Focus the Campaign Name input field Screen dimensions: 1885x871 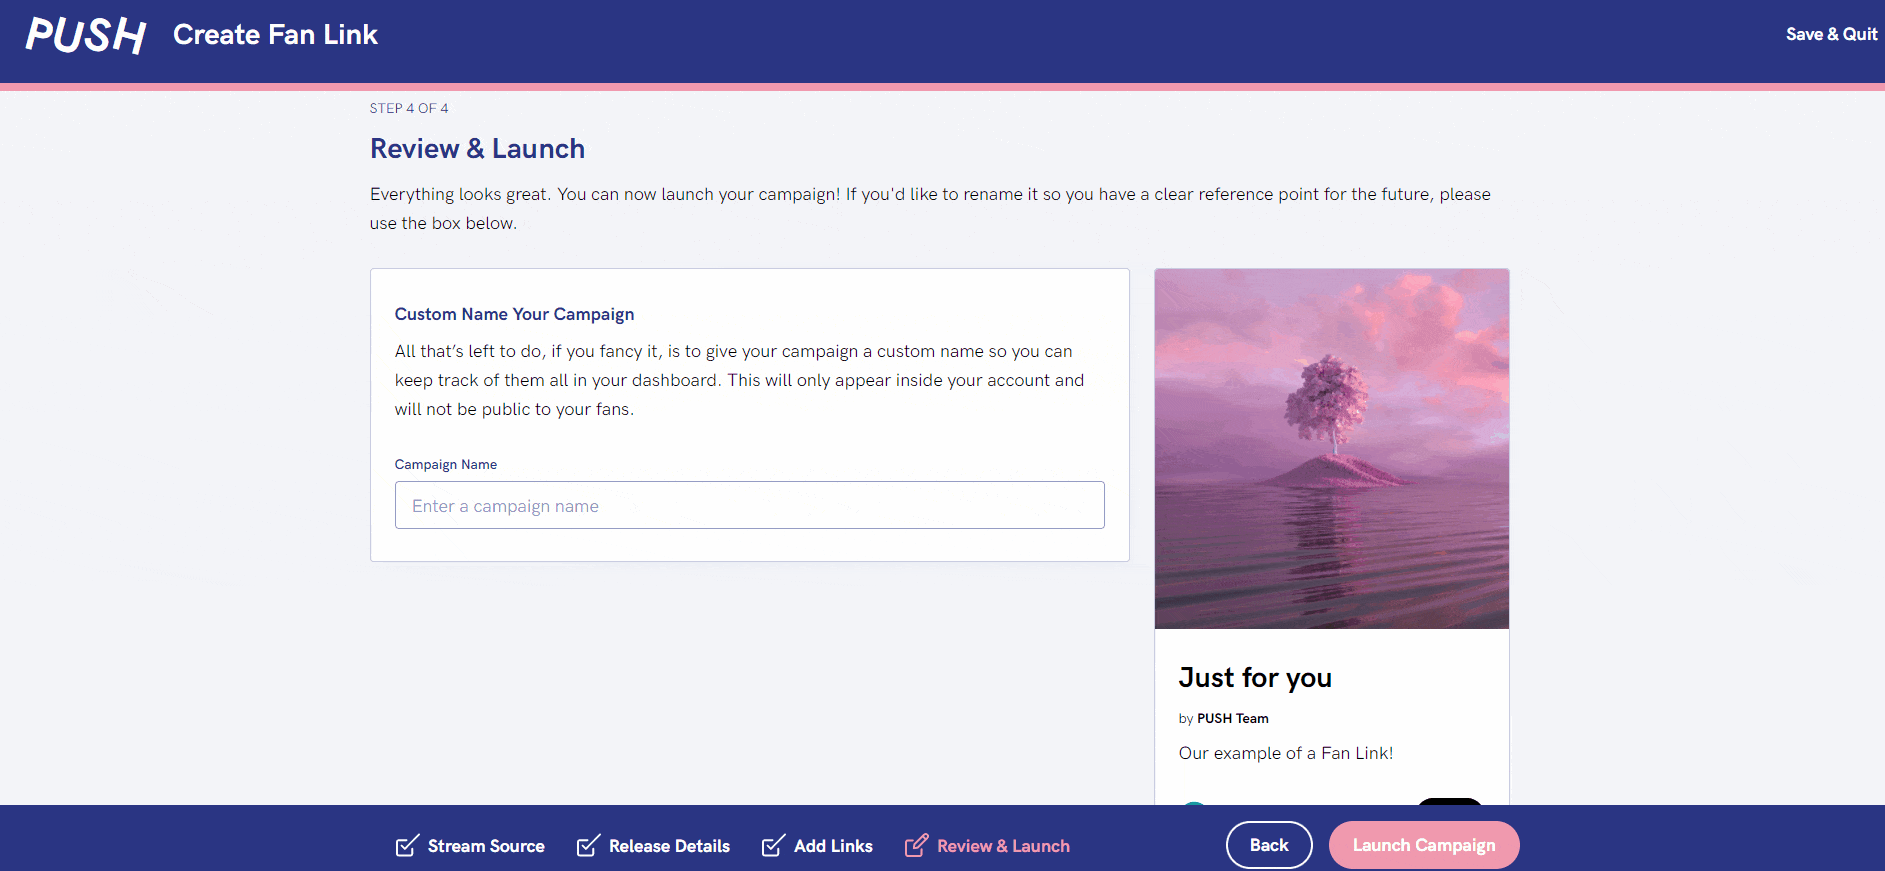(750, 505)
